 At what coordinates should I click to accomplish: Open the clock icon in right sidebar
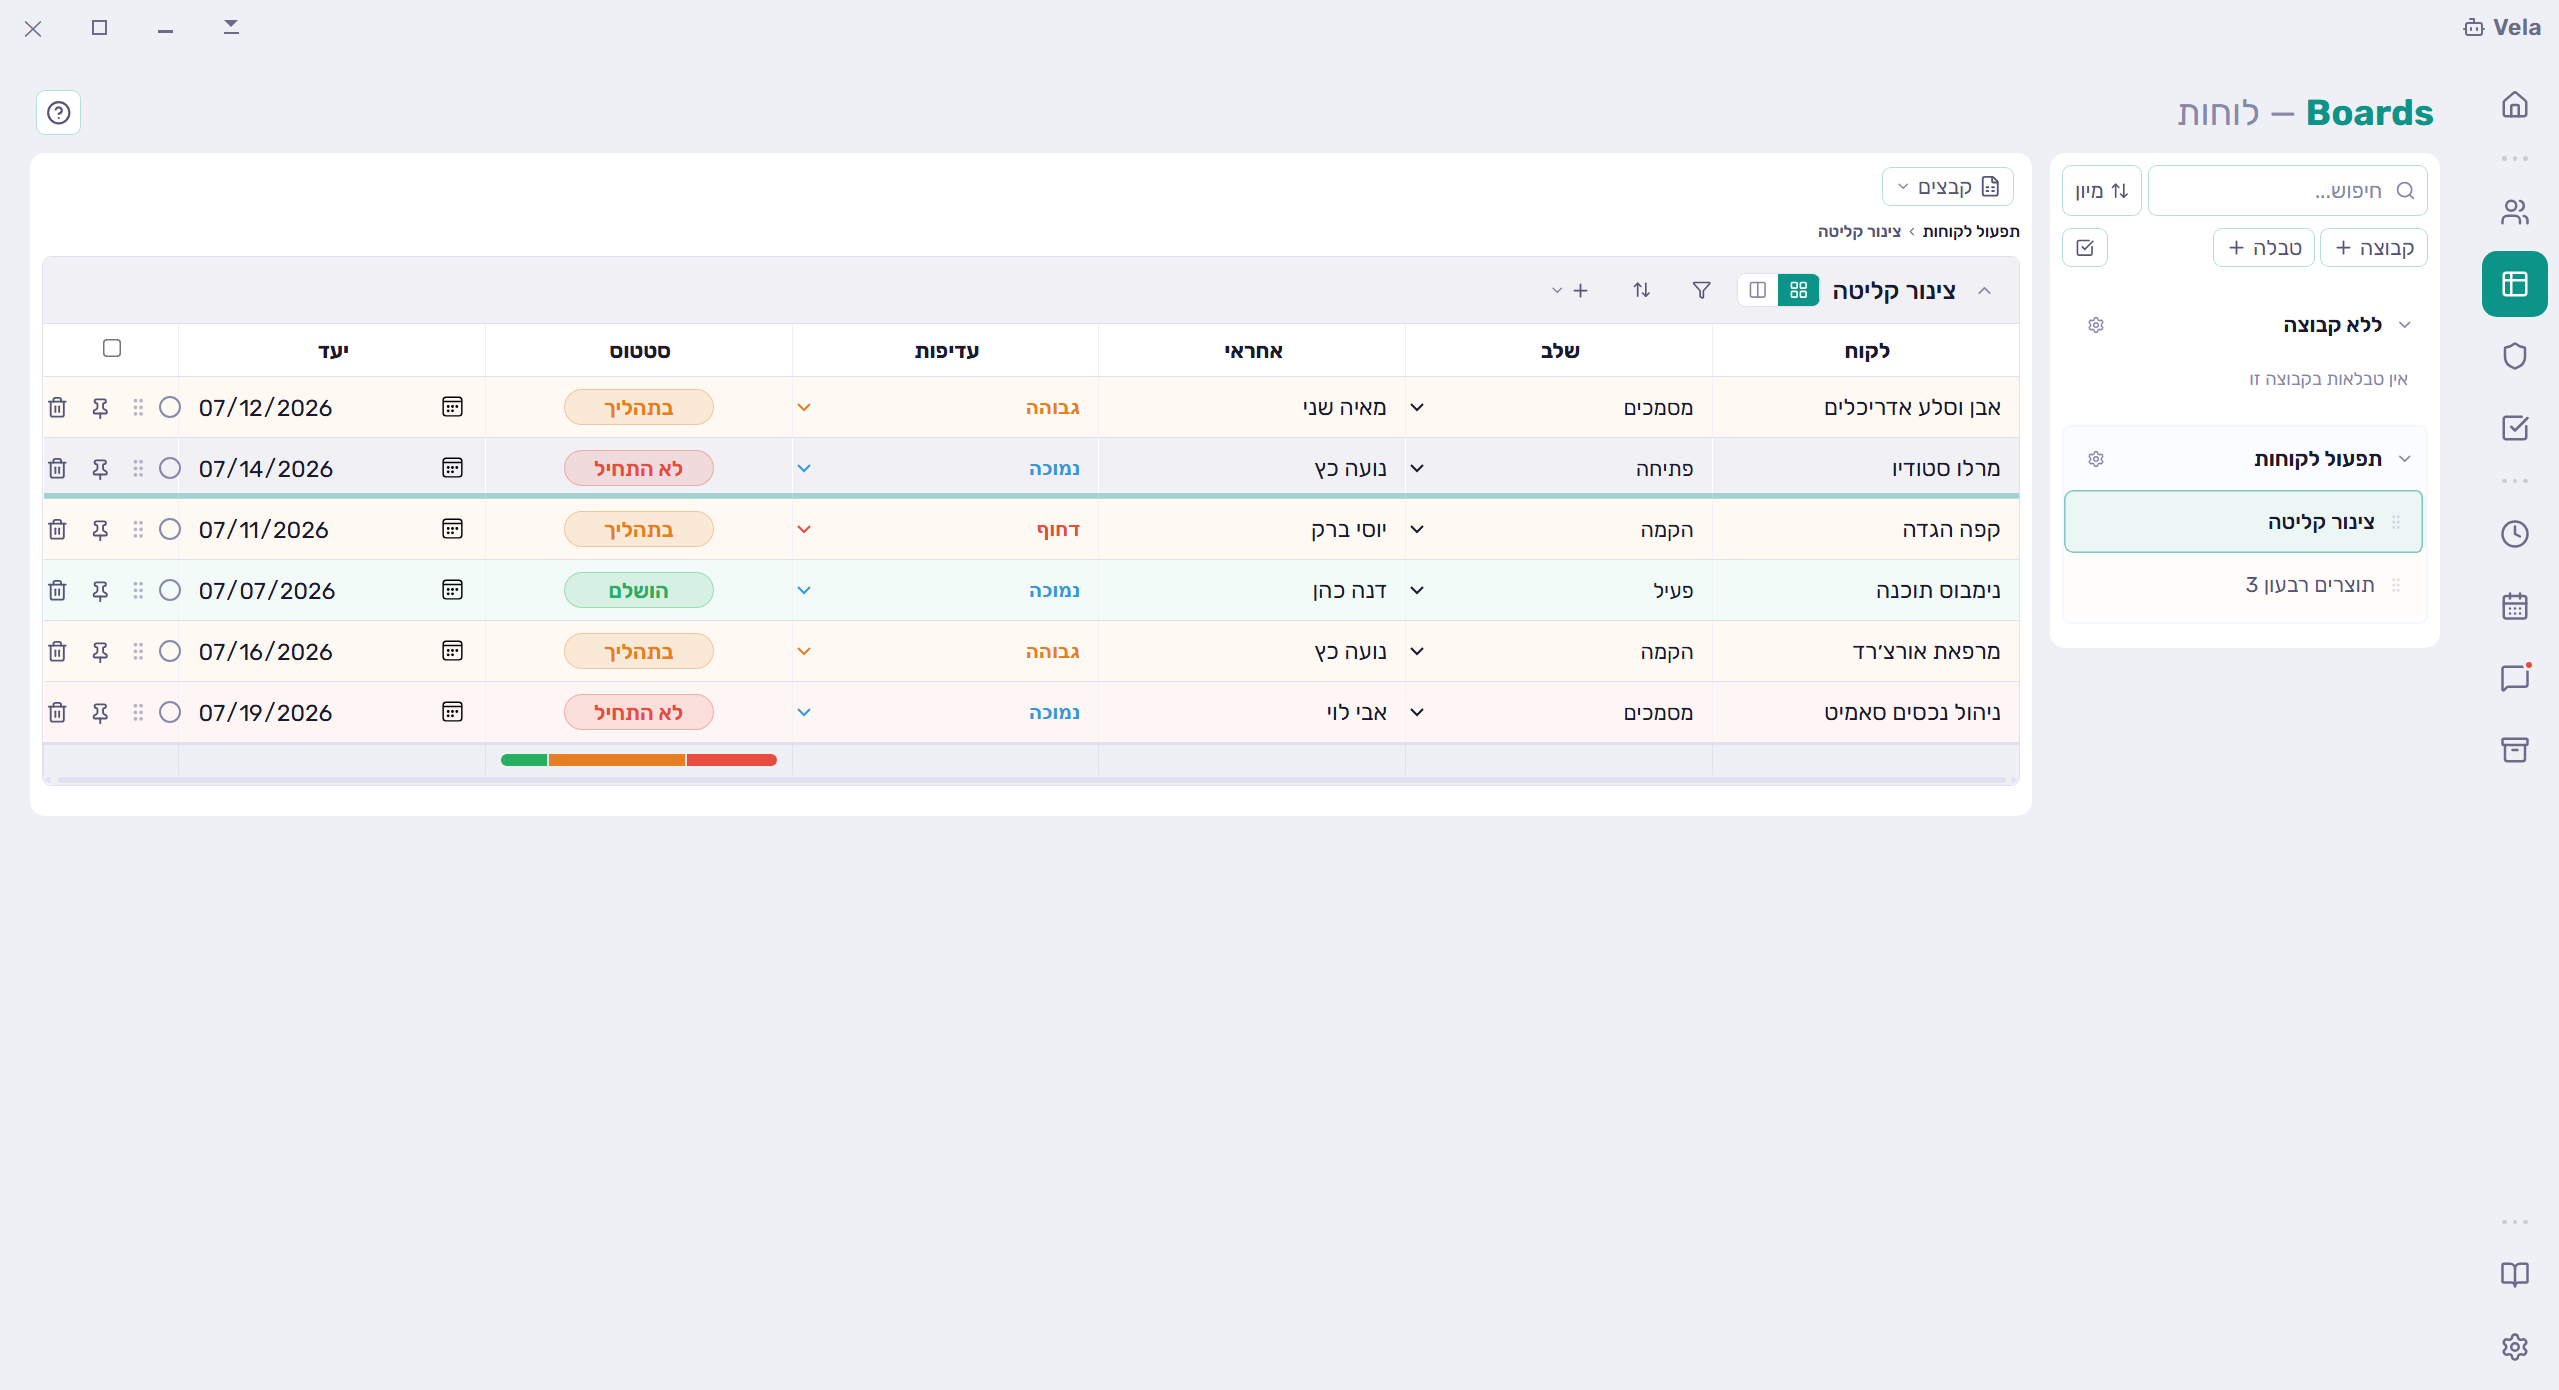click(x=2514, y=534)
